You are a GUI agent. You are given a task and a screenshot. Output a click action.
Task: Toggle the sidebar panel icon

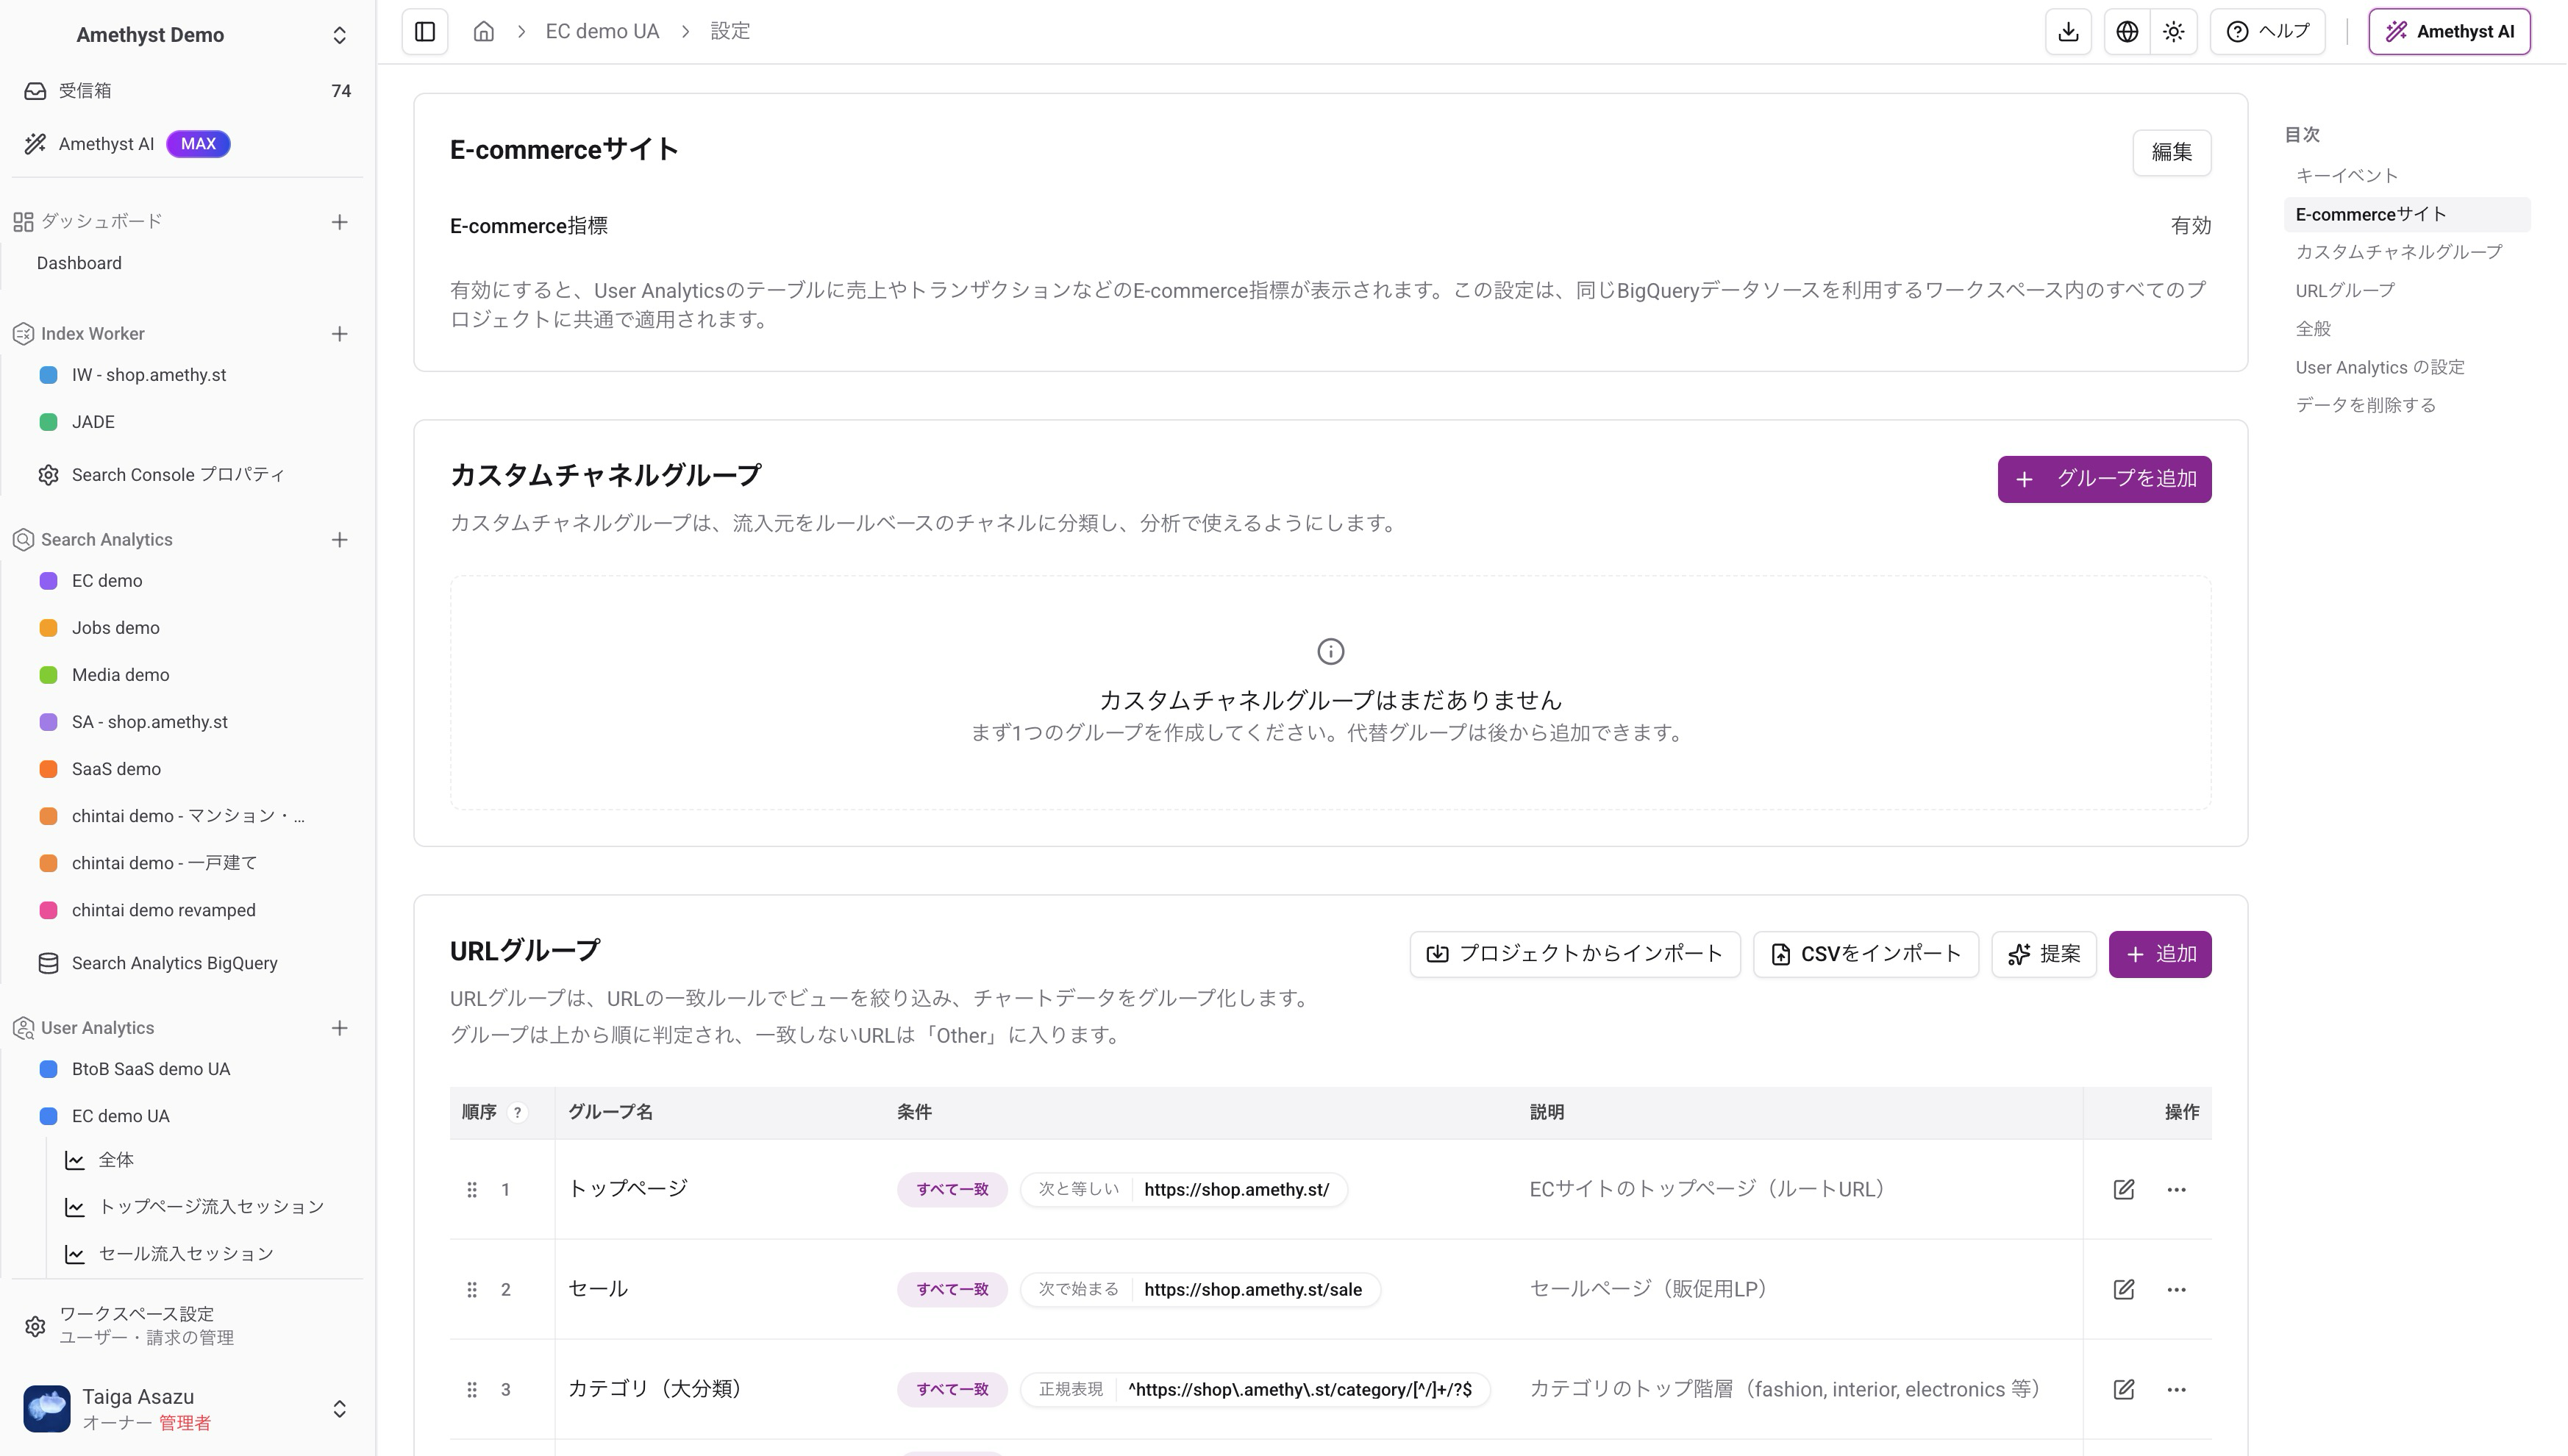point(425,32)
